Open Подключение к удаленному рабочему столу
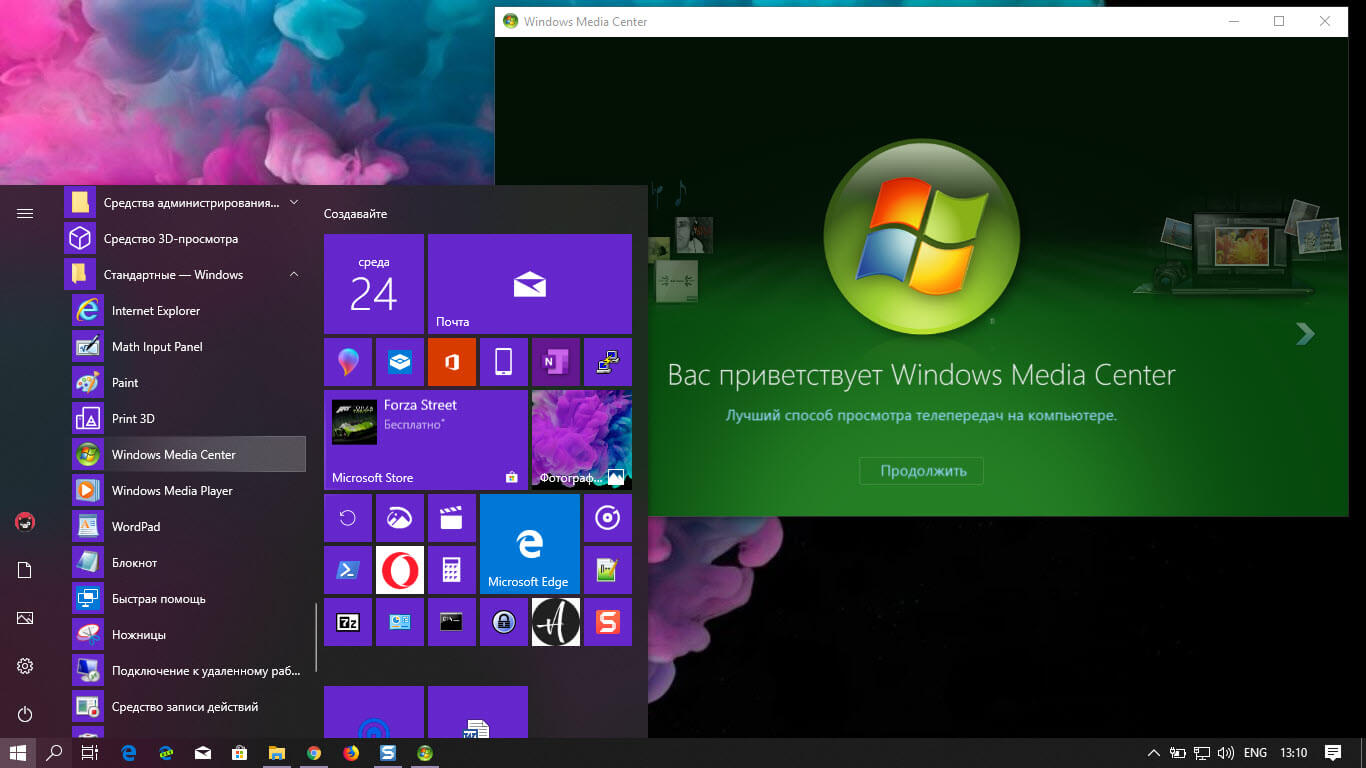Viewport: 1366px width, 768px height. (x=189, y=671)
